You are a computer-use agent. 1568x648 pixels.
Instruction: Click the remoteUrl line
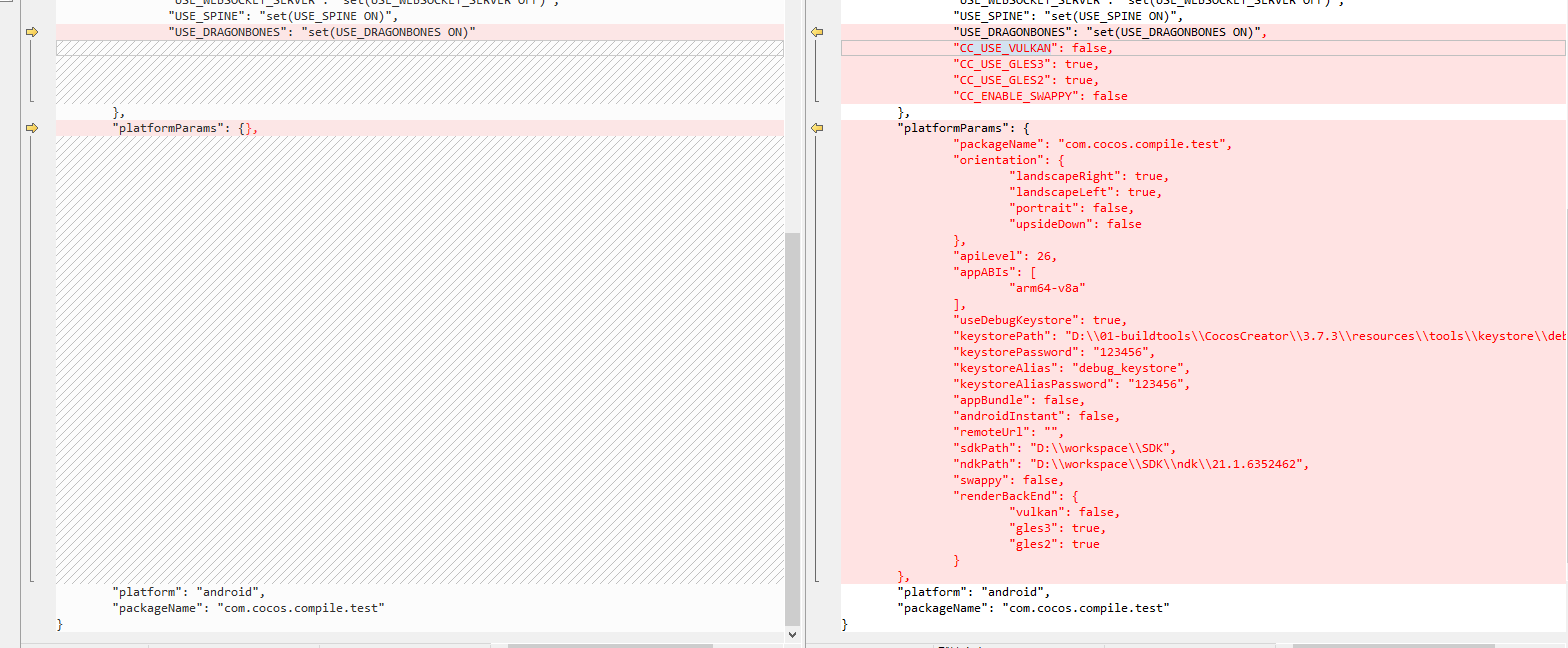(1009, 432)
